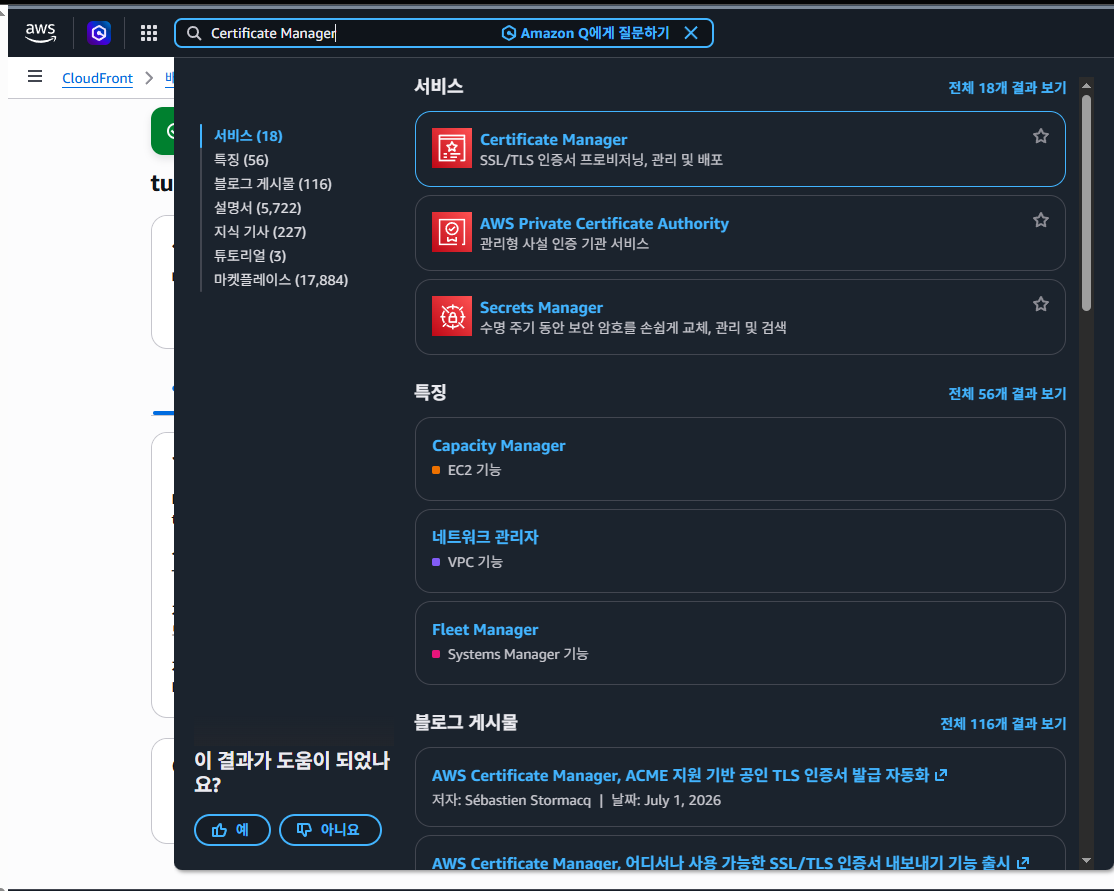1114x891 pixels.
Task: Click the breadcrumb chevron after CloudFront
Action: 149,78
